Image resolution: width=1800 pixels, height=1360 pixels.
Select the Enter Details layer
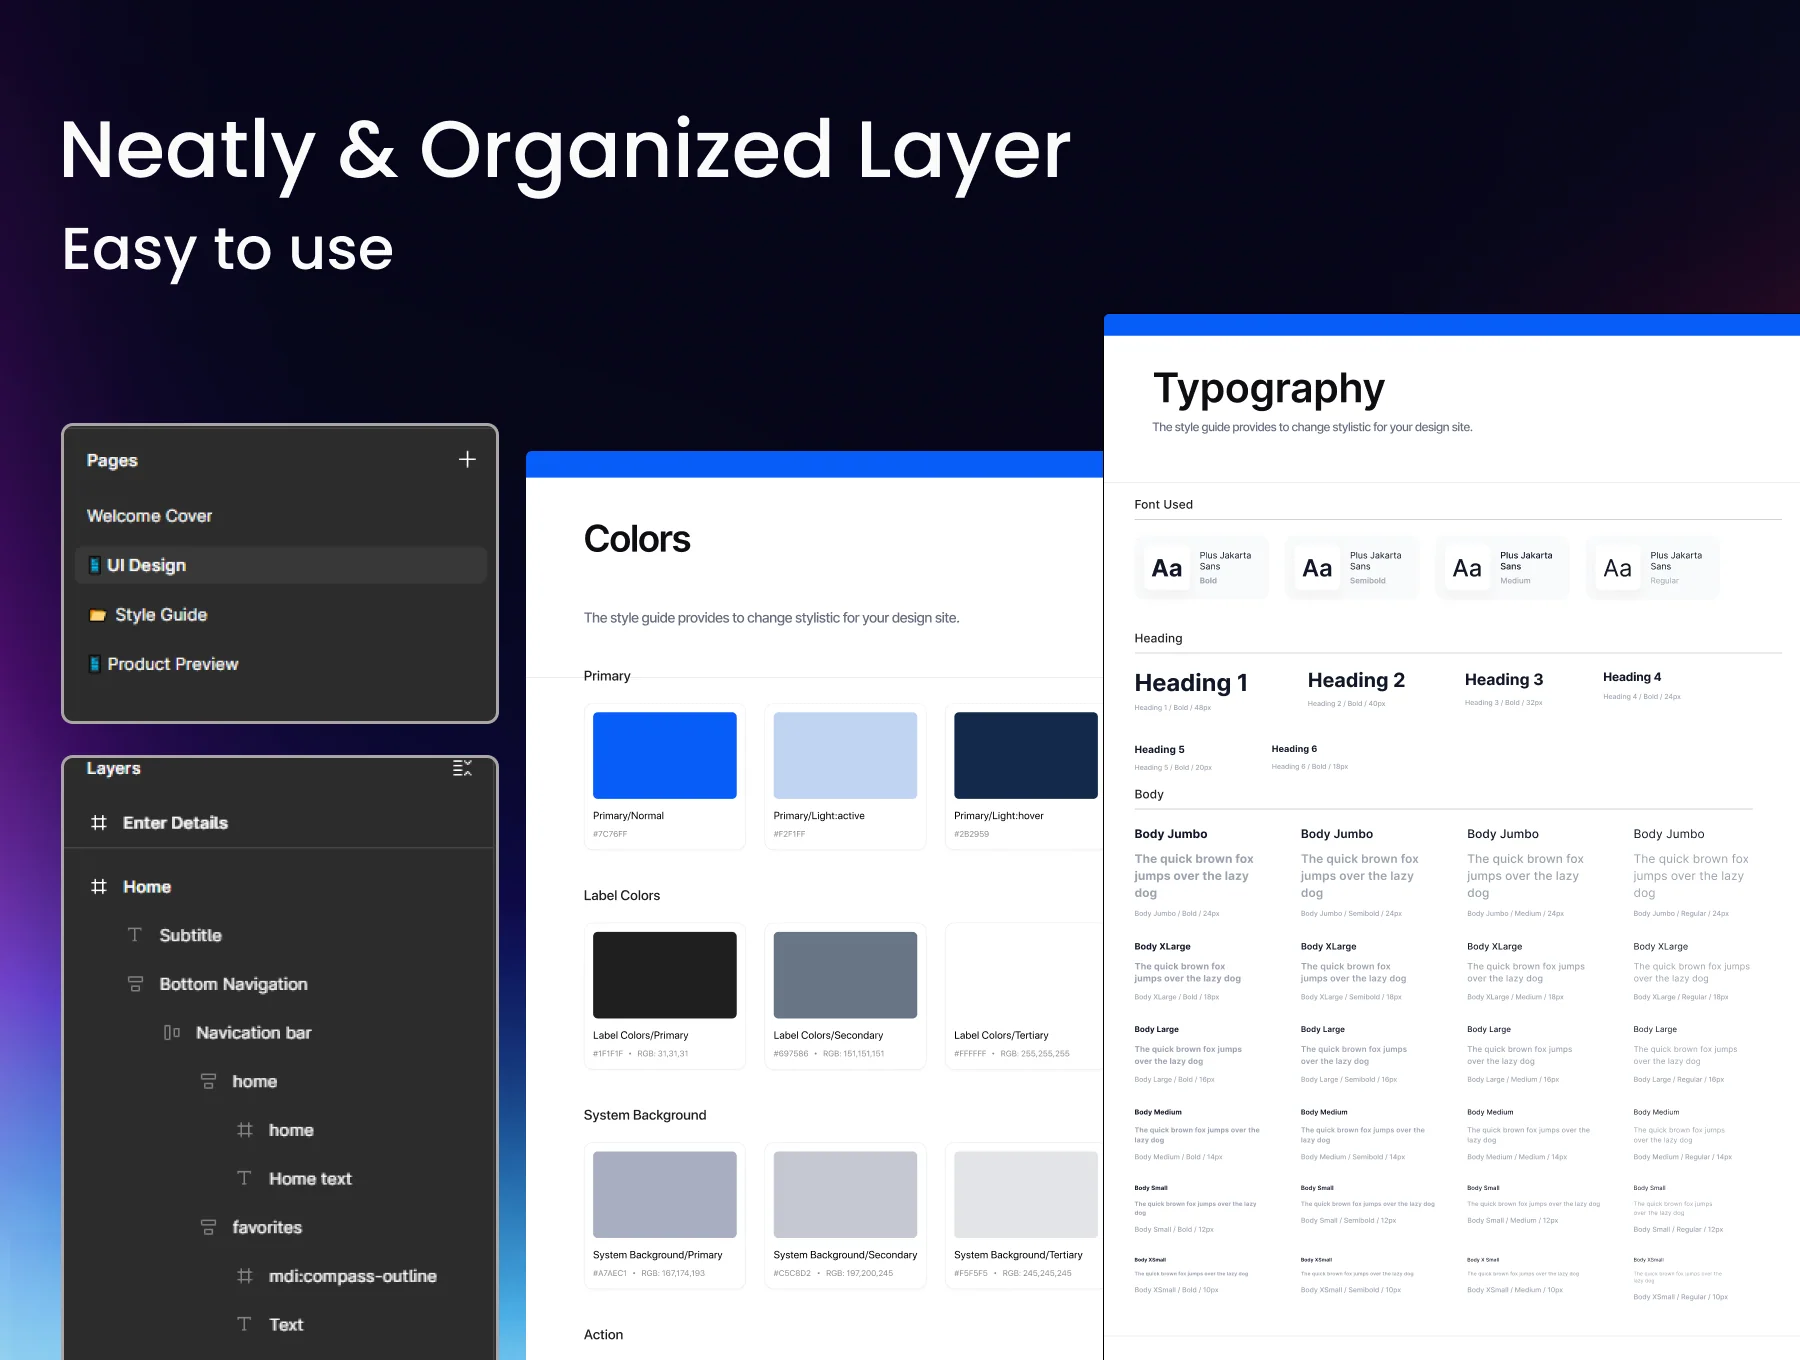point(175,822)
